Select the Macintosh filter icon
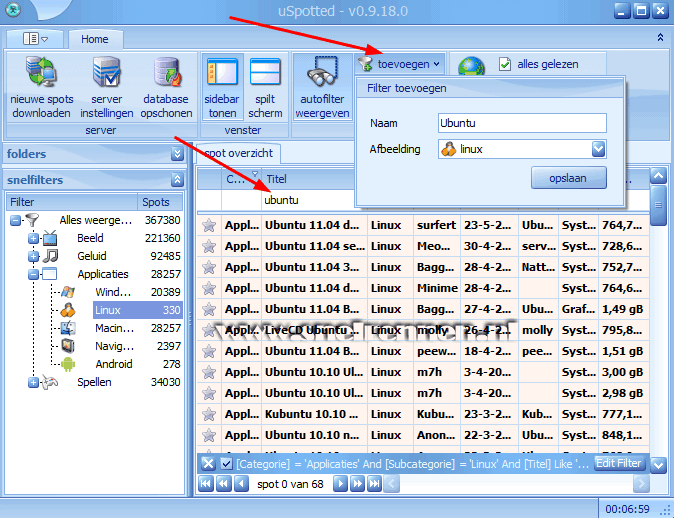674x518 pixels. pos(68,328)
